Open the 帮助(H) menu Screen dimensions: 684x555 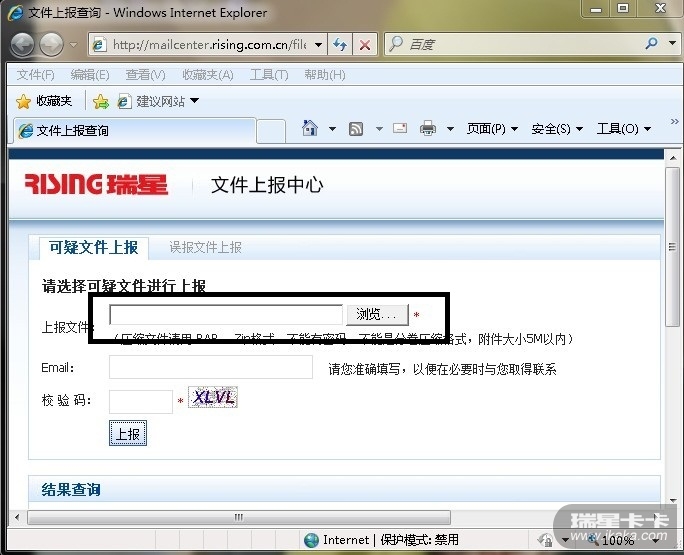(325, 75)
